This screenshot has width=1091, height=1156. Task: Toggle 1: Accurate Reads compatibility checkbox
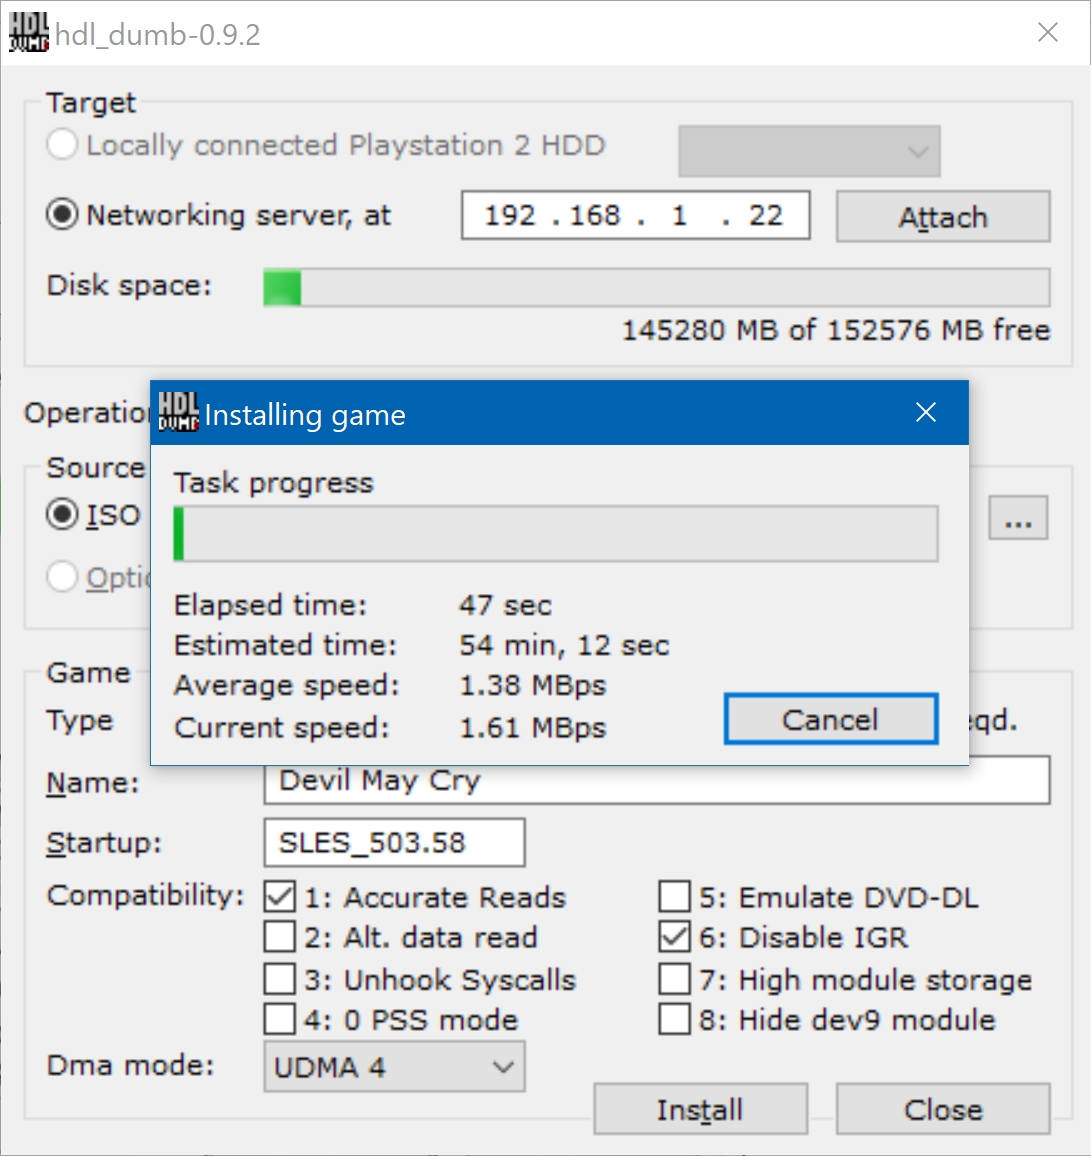click(x=280, y=896)
